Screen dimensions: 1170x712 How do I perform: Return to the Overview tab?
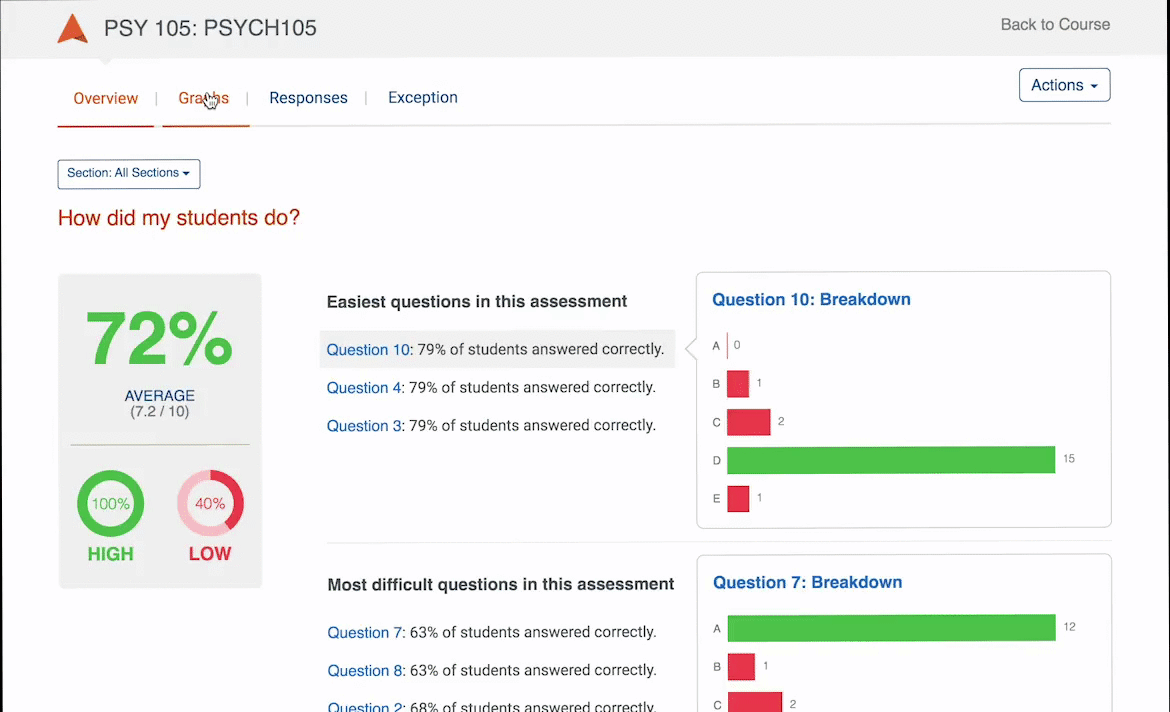point(105,98)
